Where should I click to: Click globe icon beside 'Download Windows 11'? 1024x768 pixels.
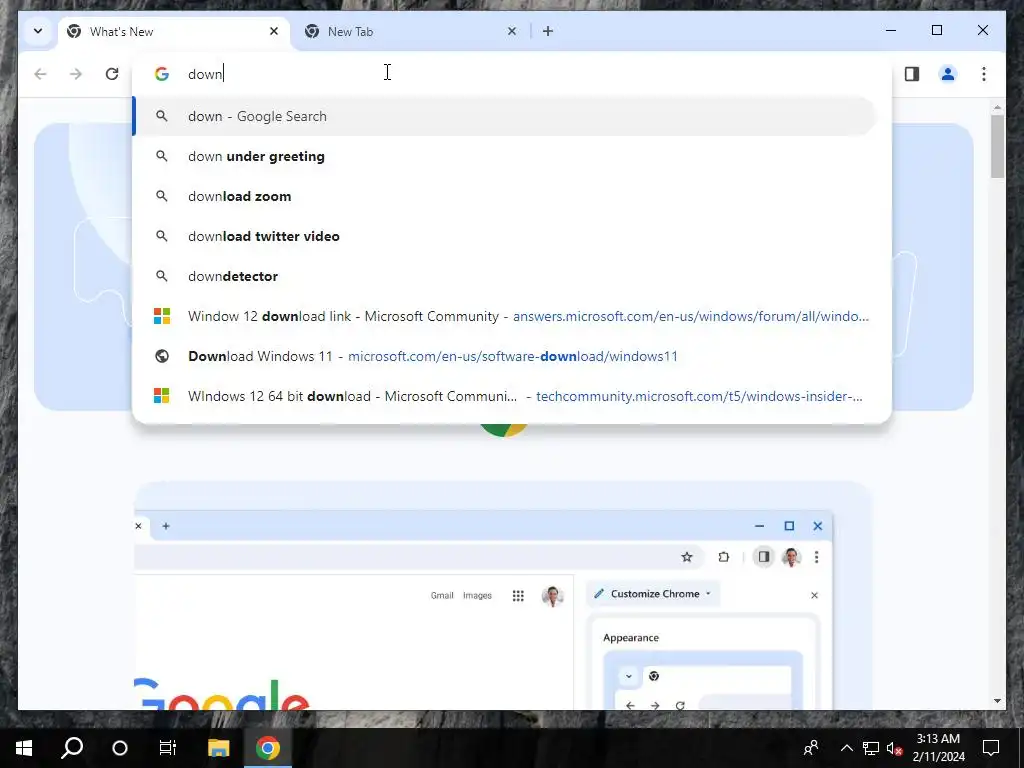pos(162,356)
